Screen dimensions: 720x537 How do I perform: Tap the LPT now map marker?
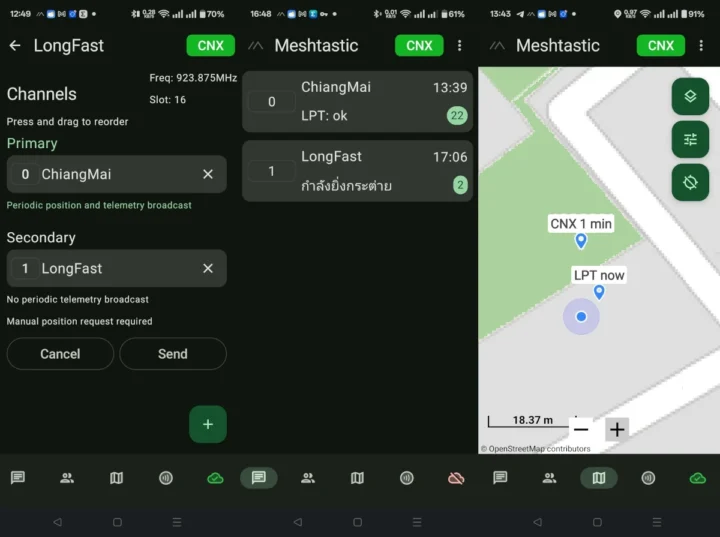click(599, 292)
